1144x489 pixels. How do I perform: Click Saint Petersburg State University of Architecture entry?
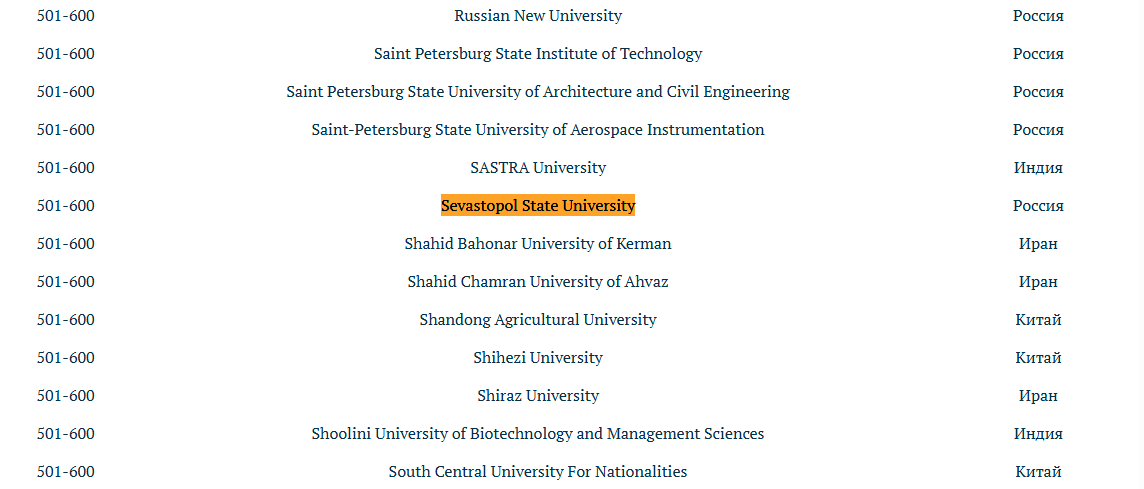coord(538,91)
